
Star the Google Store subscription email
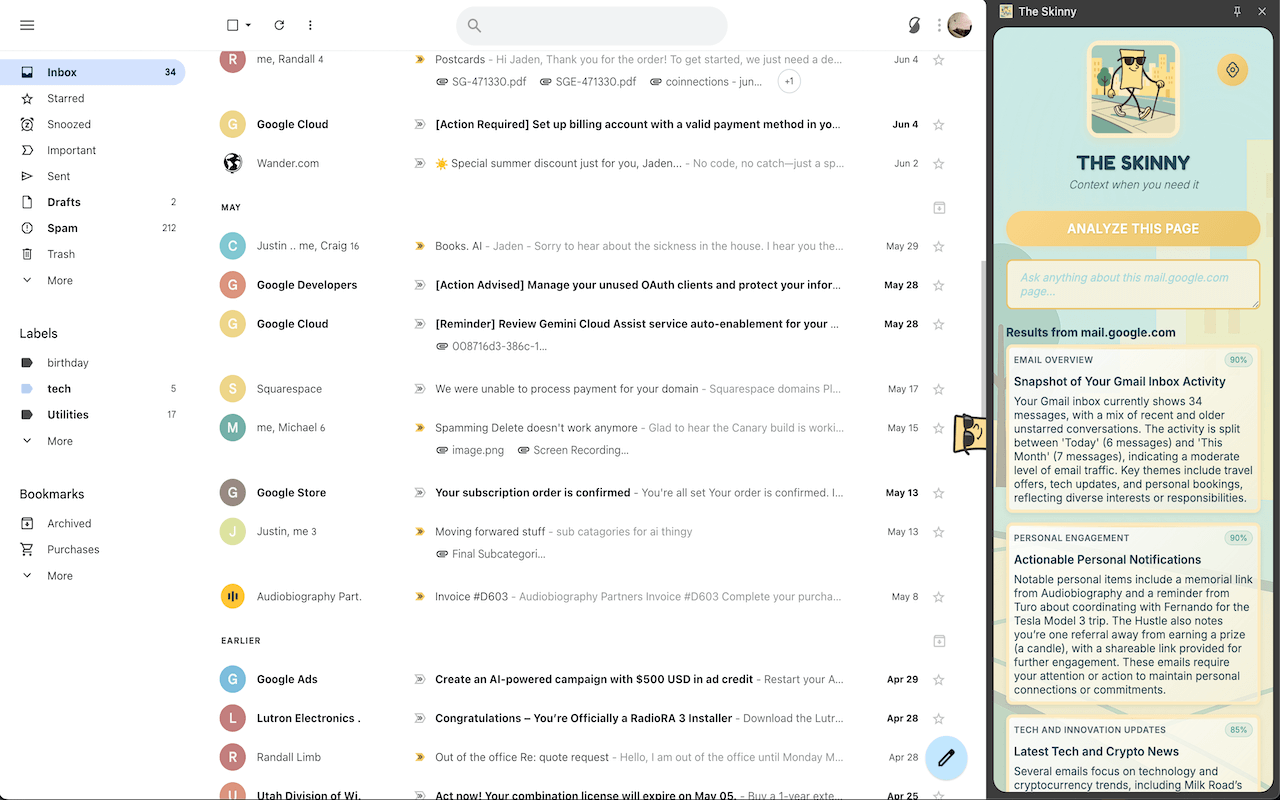938,494
